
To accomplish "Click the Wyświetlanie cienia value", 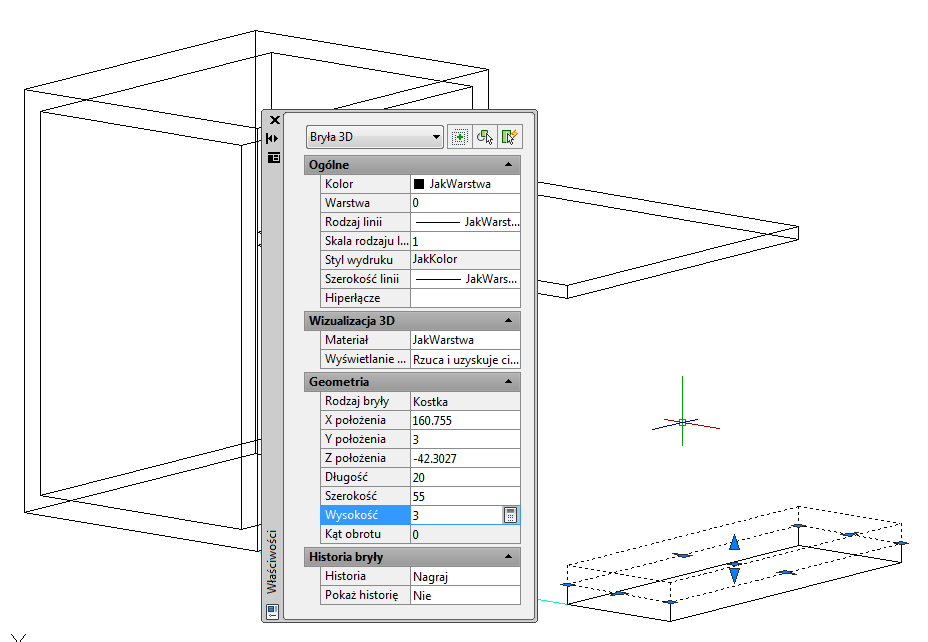I will click(465, 359).
